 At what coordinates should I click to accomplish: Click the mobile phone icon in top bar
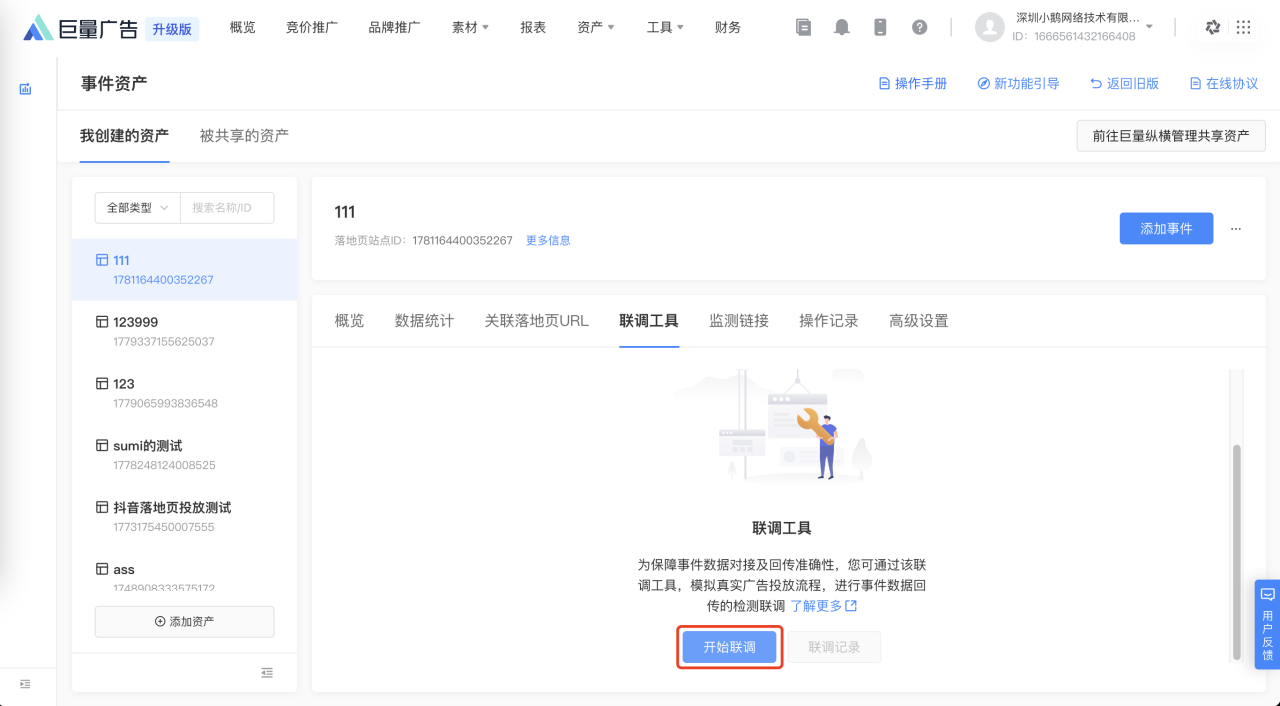pyautogui.click(x=880, y=27)
